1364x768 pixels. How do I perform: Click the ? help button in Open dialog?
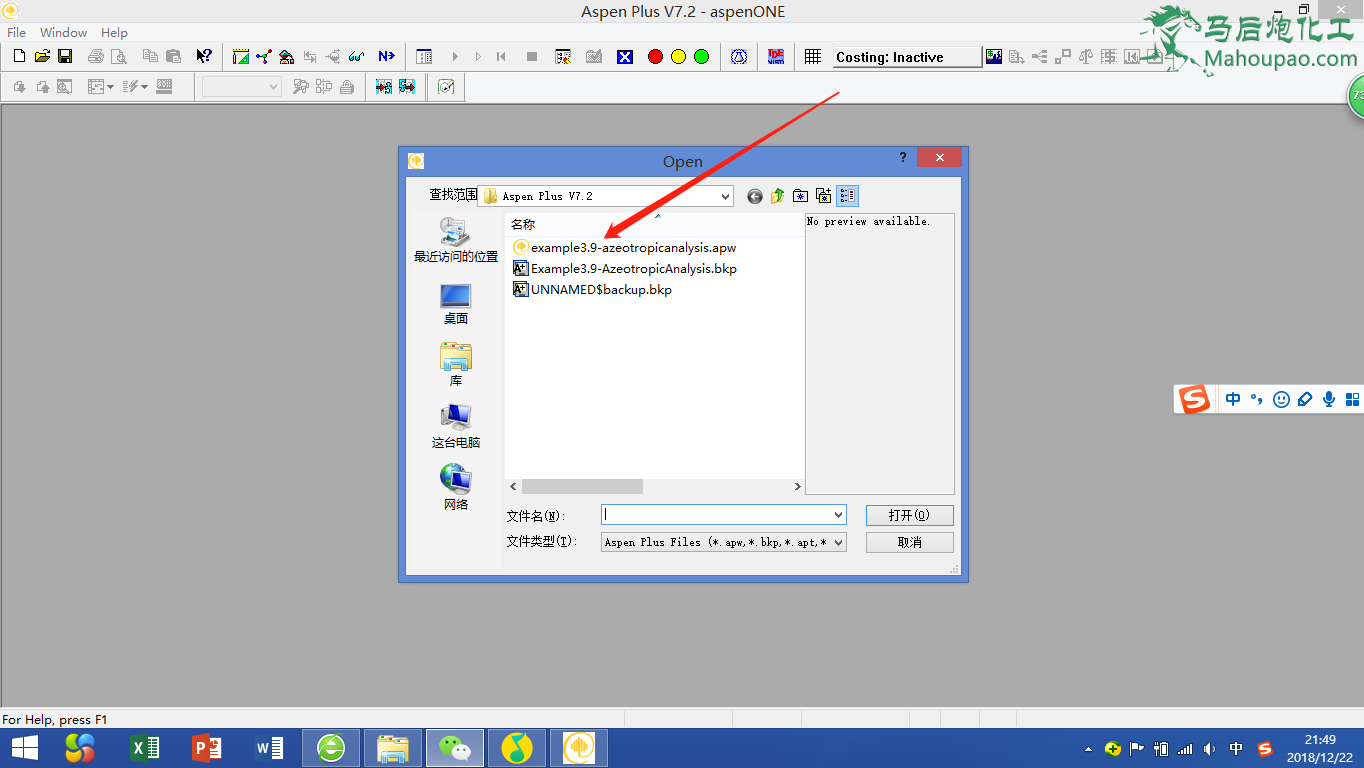(903, 157)
